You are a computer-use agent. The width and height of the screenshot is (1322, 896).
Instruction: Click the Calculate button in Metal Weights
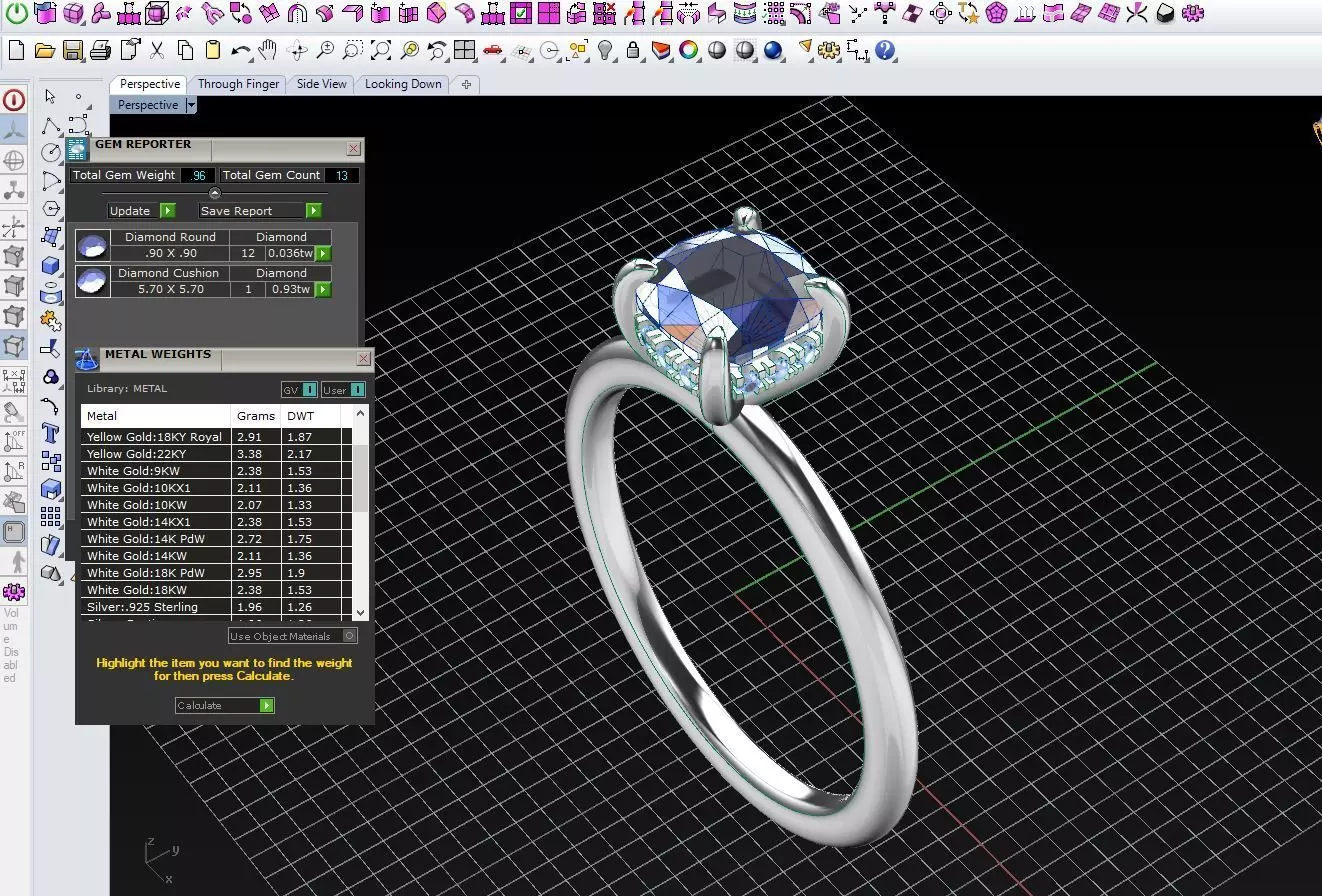[224, 706]
